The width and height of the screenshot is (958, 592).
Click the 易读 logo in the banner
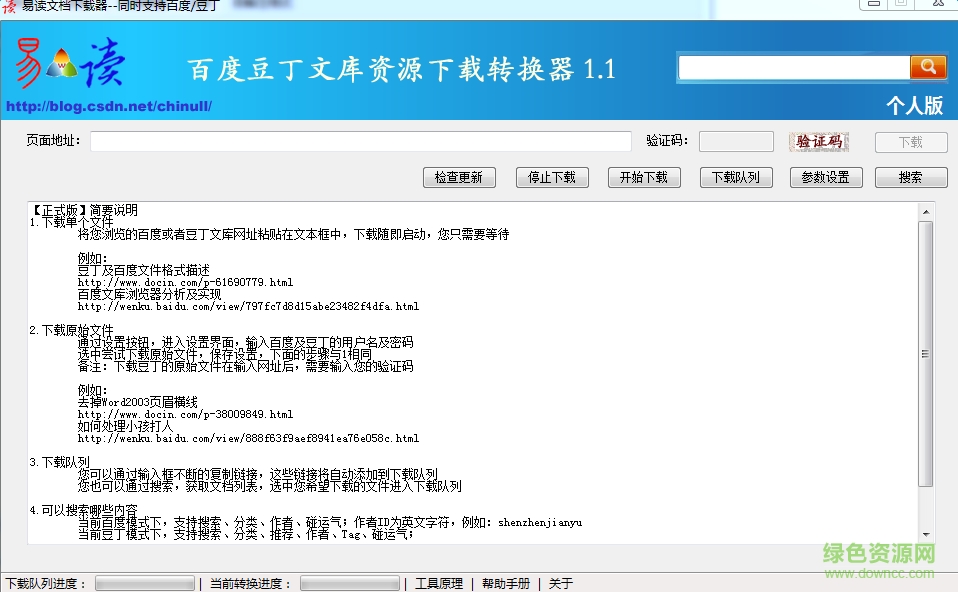tap(70, 65)
